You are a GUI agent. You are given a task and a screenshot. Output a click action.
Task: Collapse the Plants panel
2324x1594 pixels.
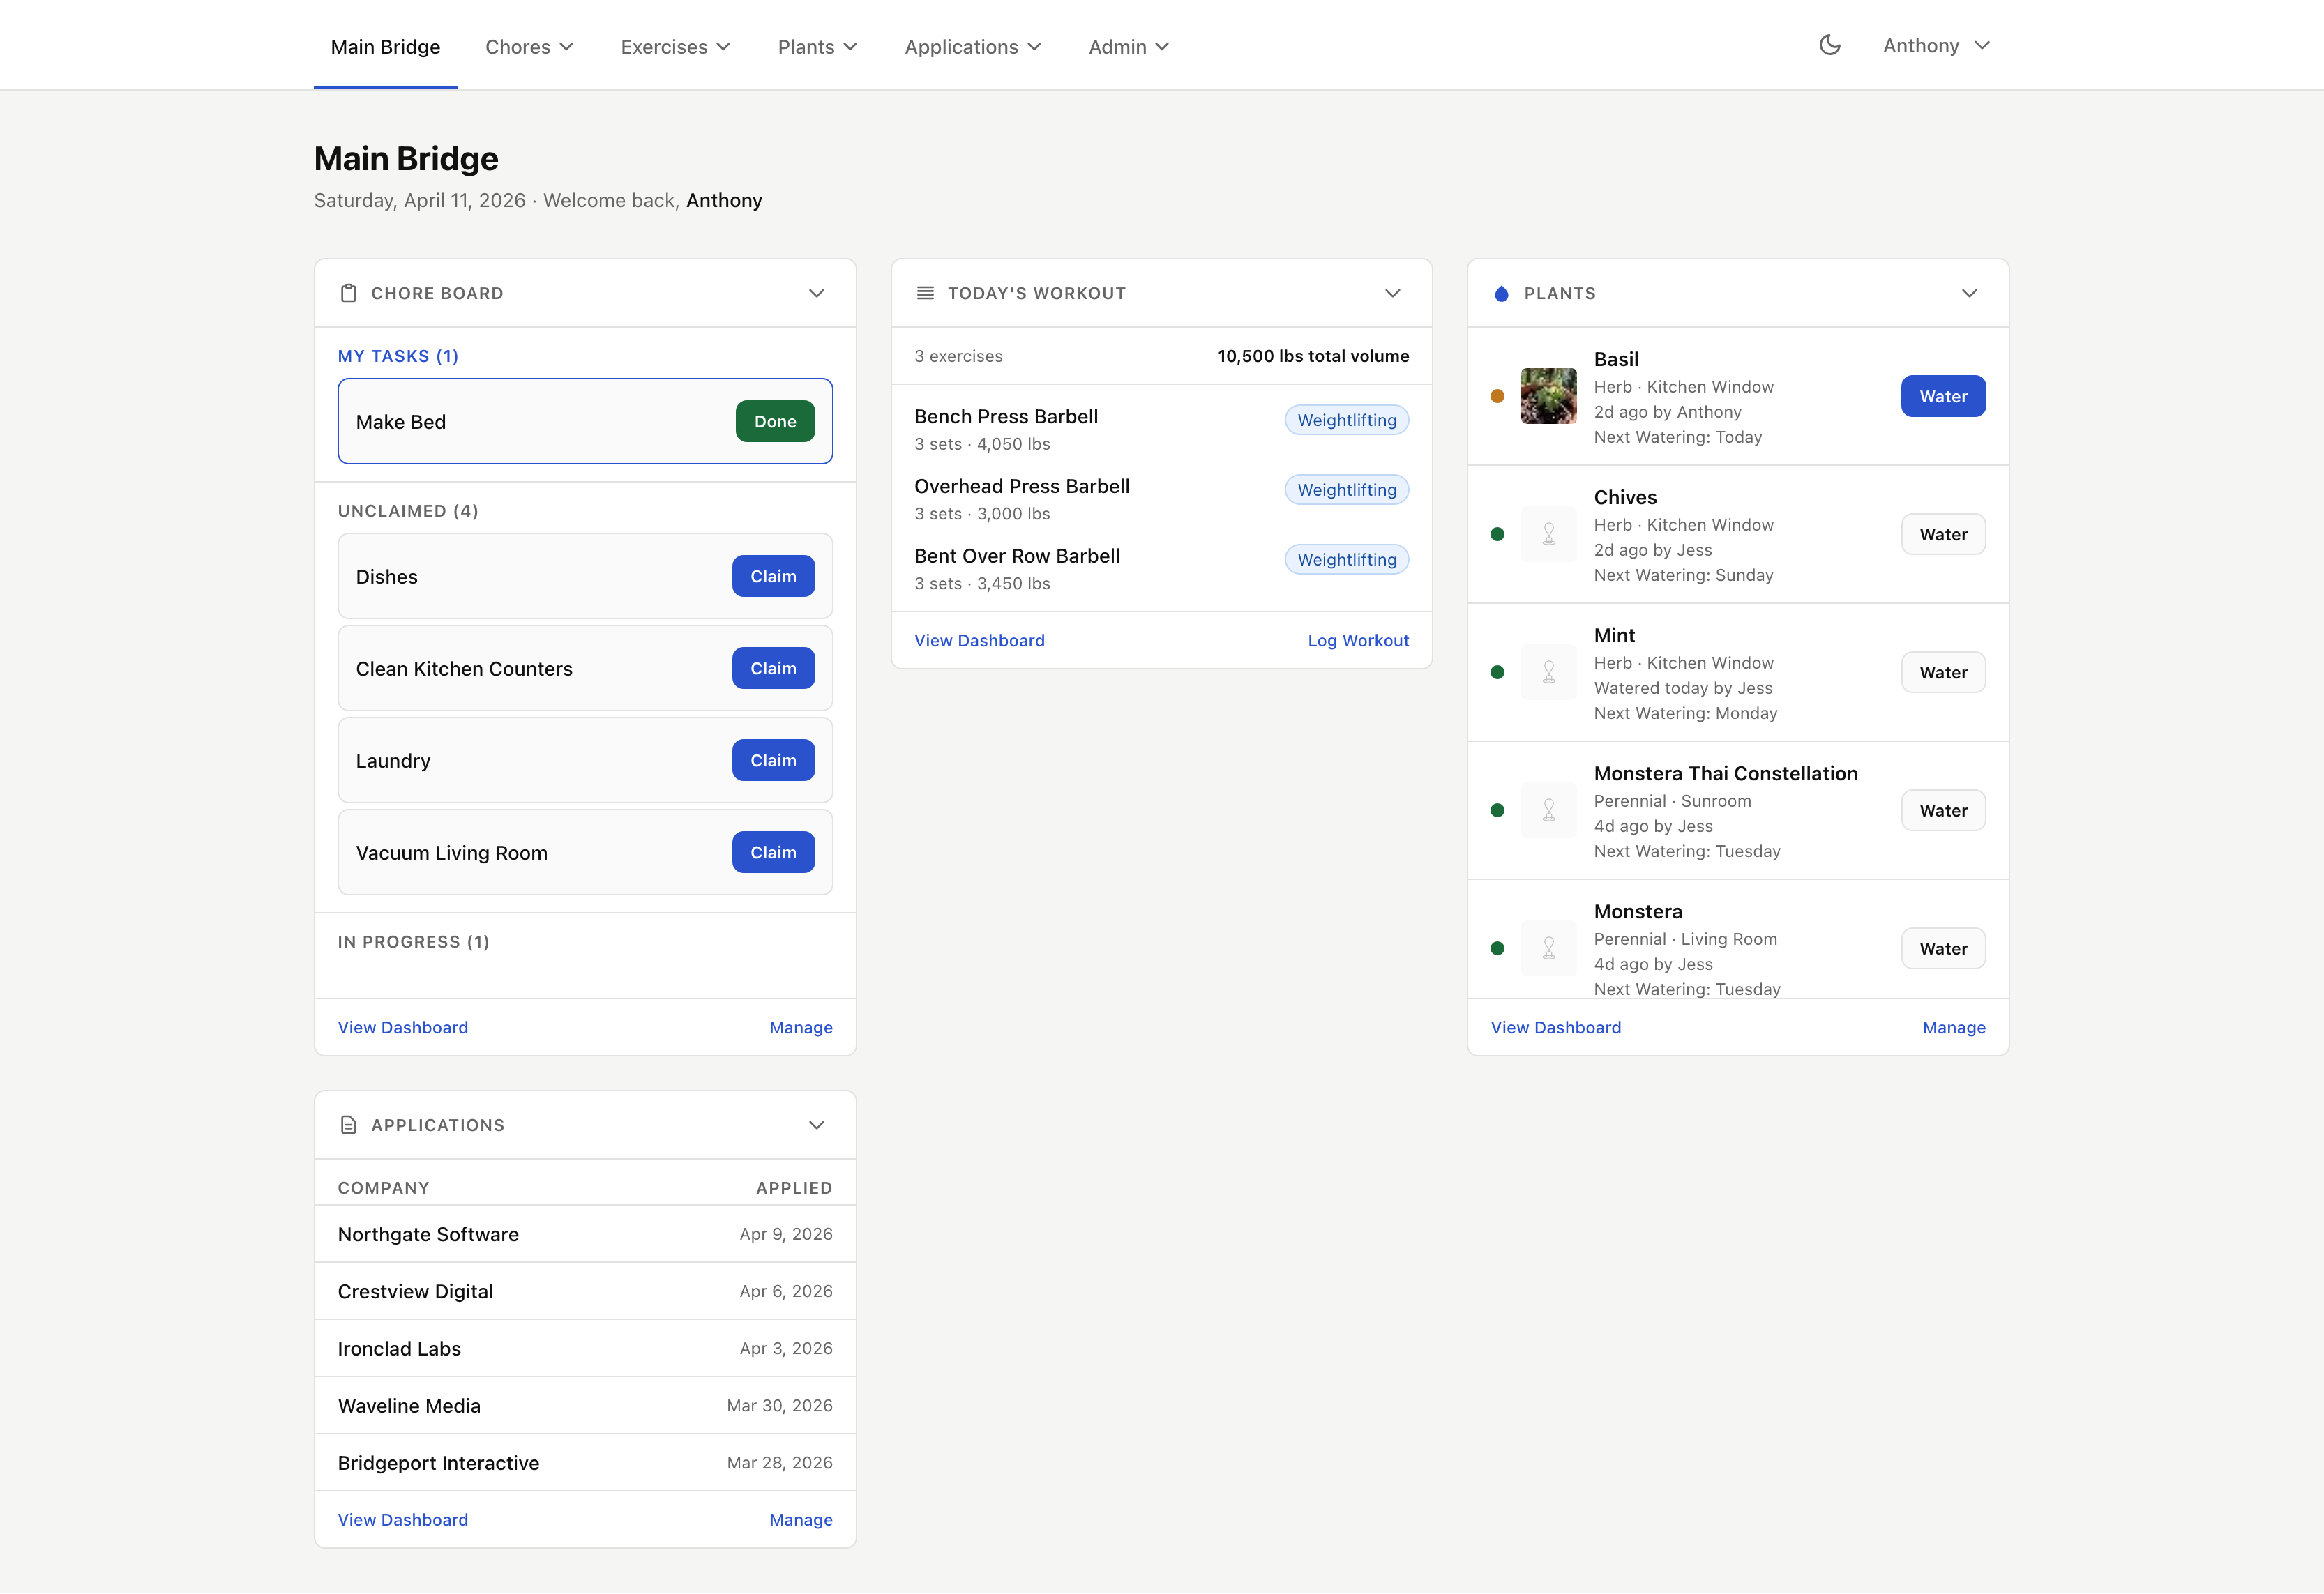click(1969, 293)
